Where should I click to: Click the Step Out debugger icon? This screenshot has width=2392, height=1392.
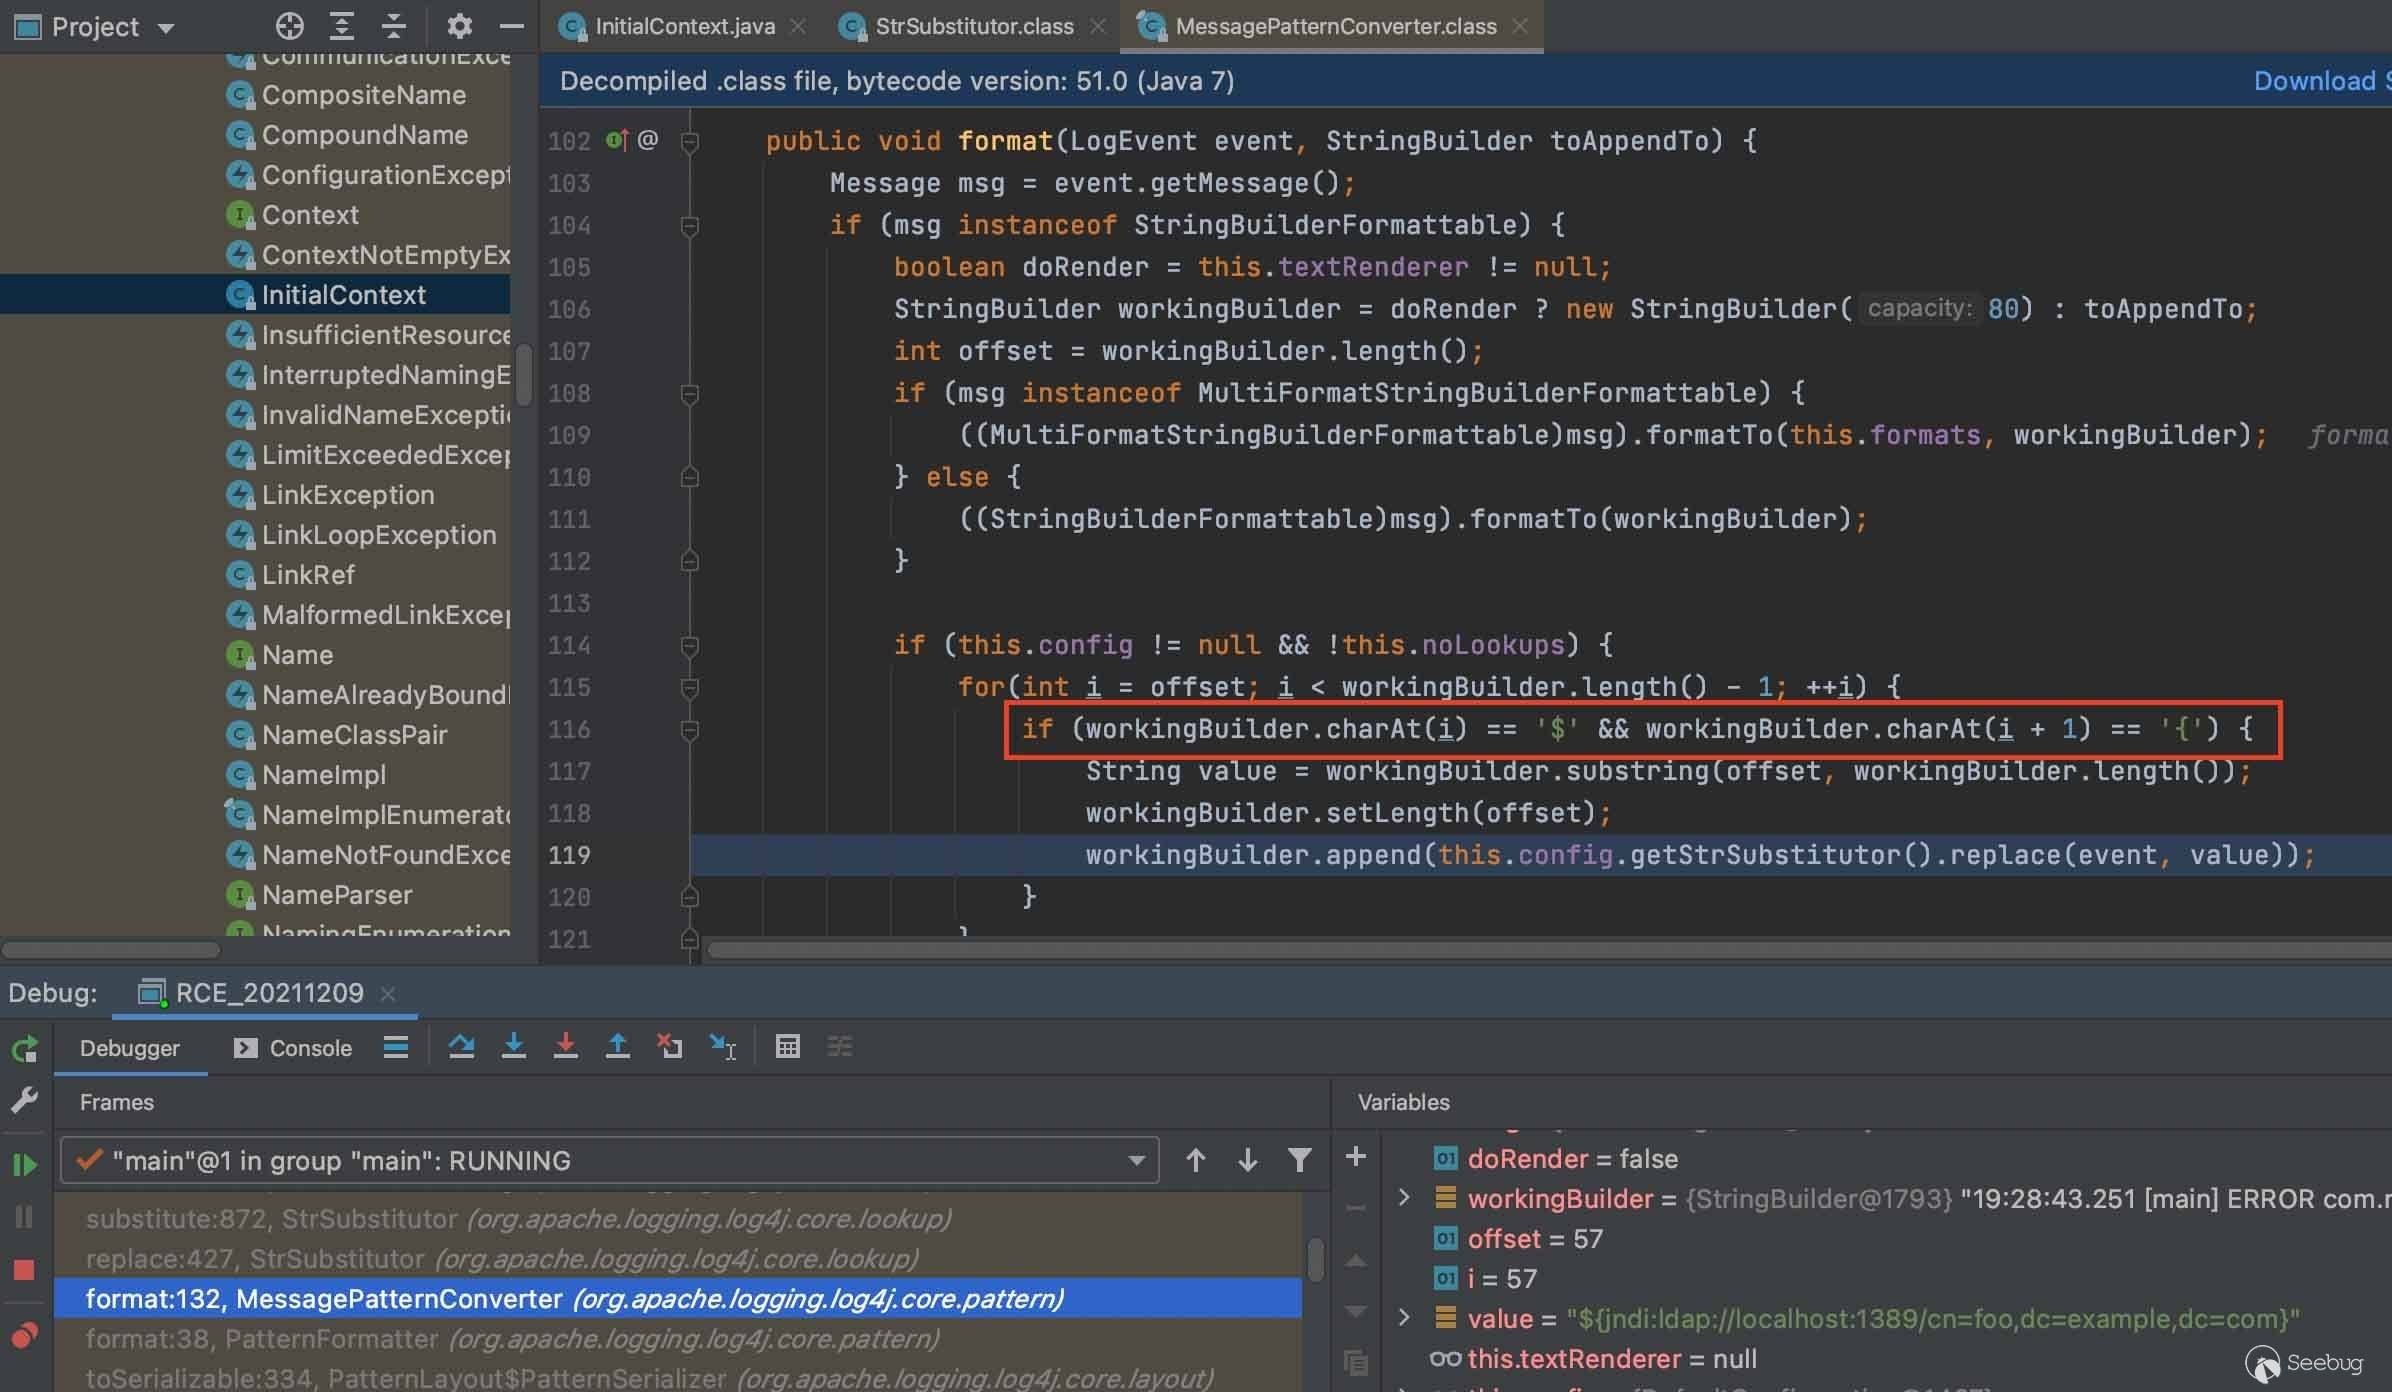coord(617,1046)
